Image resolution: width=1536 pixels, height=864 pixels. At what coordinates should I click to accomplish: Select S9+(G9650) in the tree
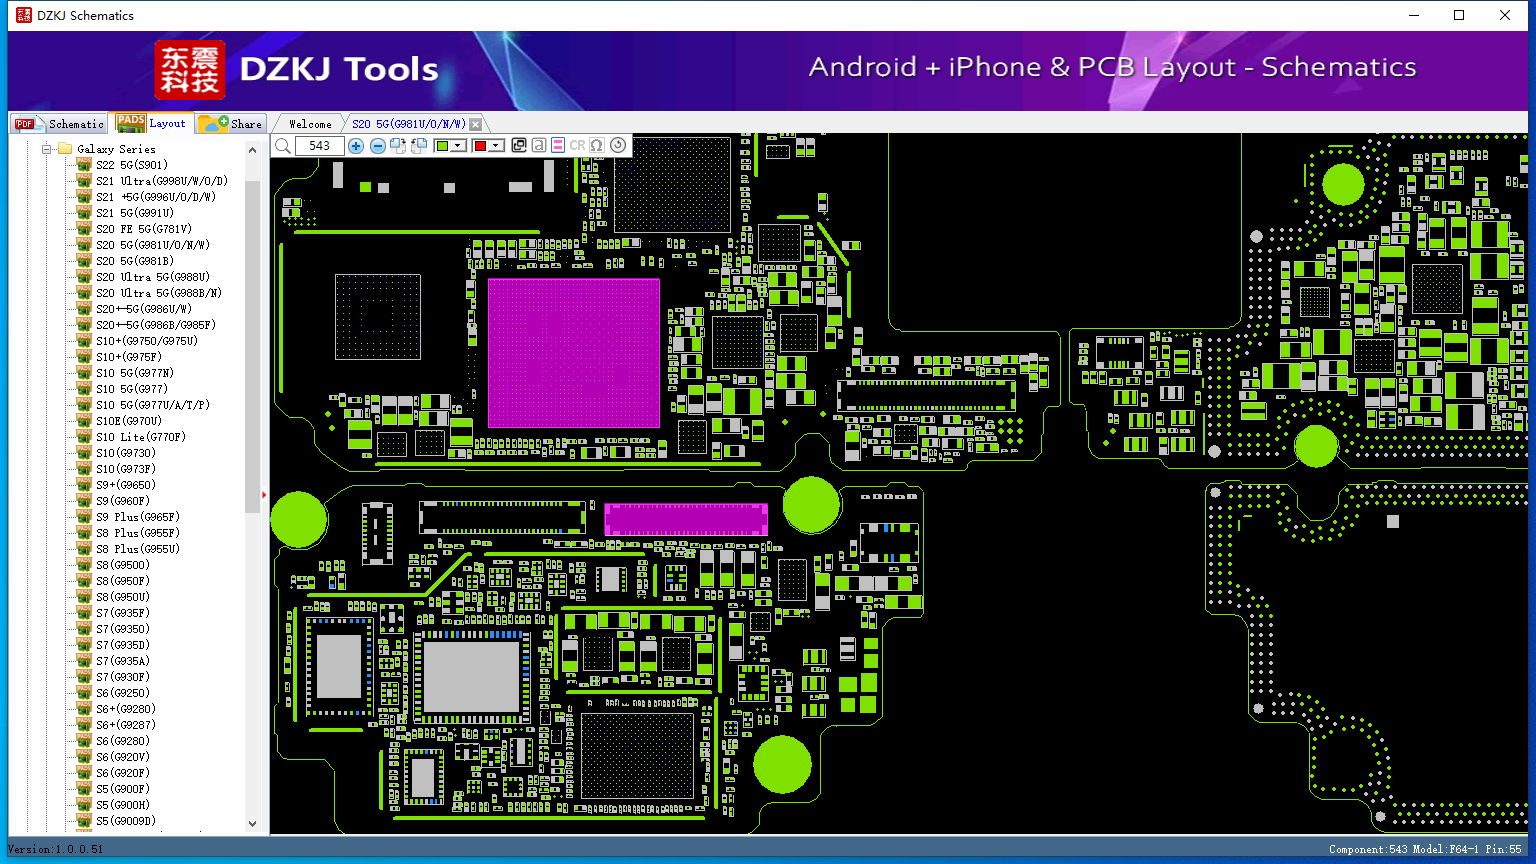126,485
